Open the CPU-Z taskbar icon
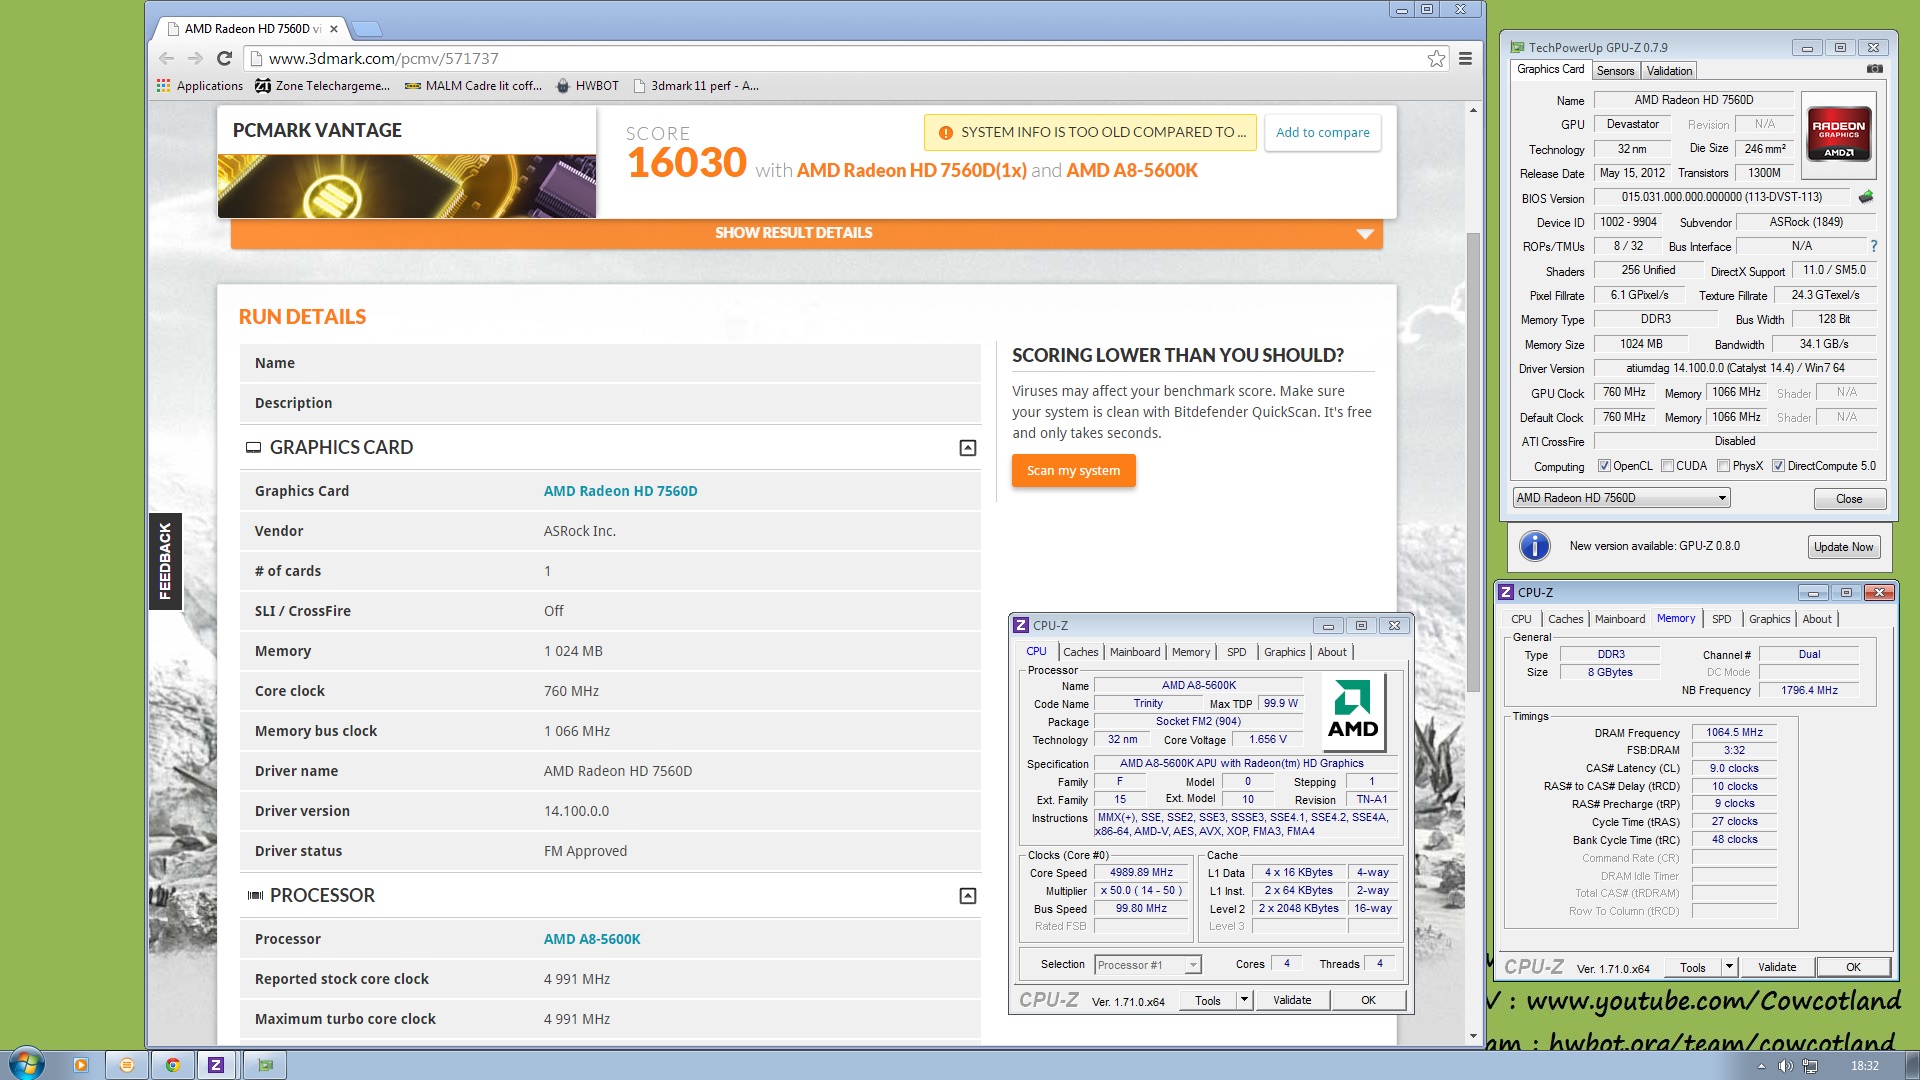 (x=216, y=1065)
